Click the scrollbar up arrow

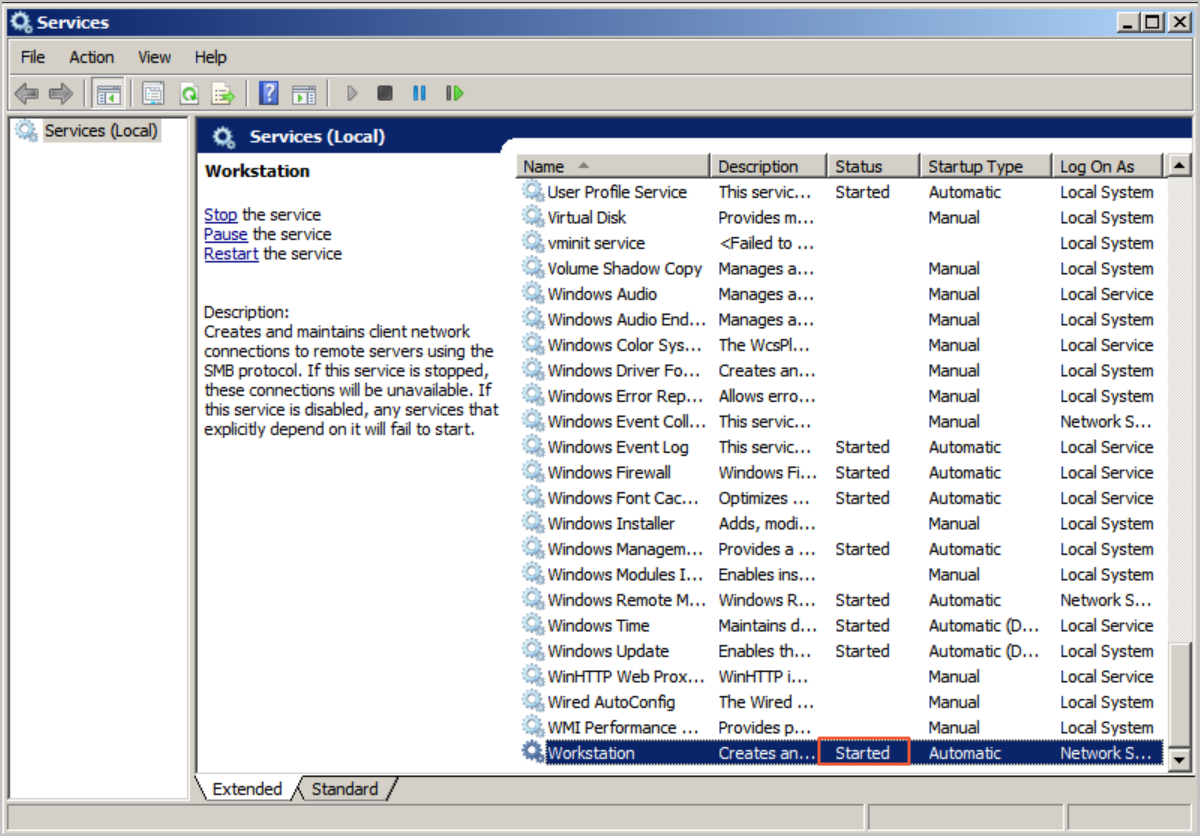[1180, 166]
